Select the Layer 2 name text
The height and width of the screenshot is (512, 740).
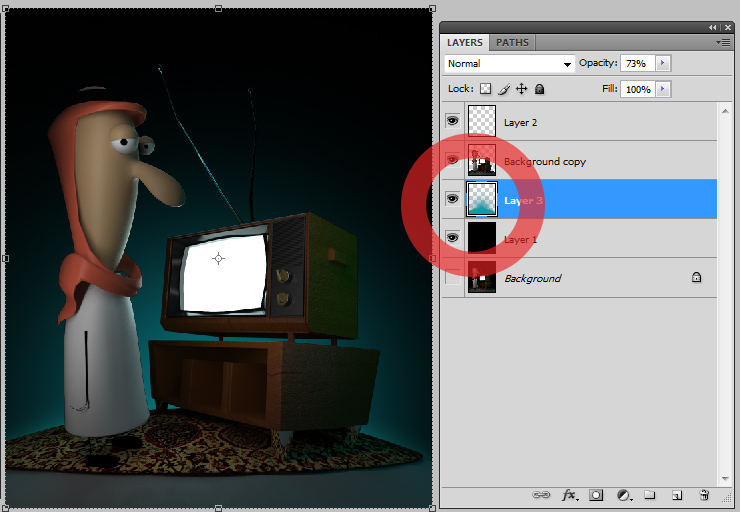[520, 123]
